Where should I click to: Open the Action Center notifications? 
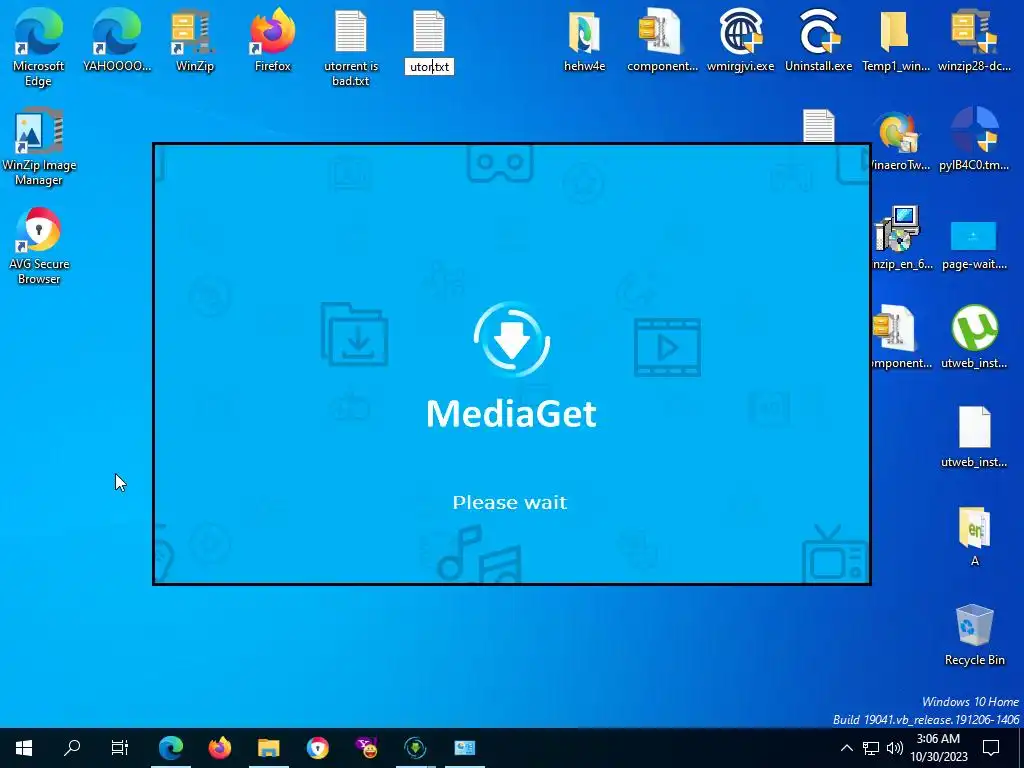coord(991,748)
